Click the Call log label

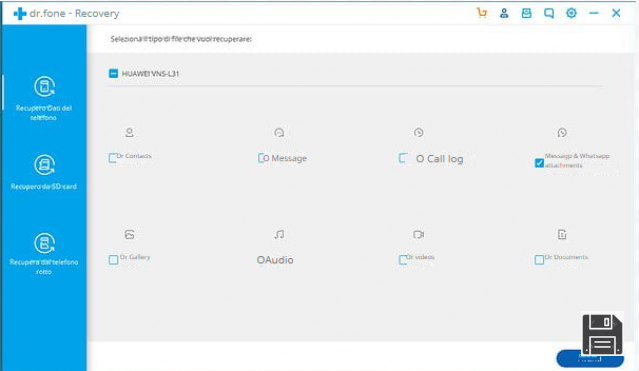pos(439,159)
